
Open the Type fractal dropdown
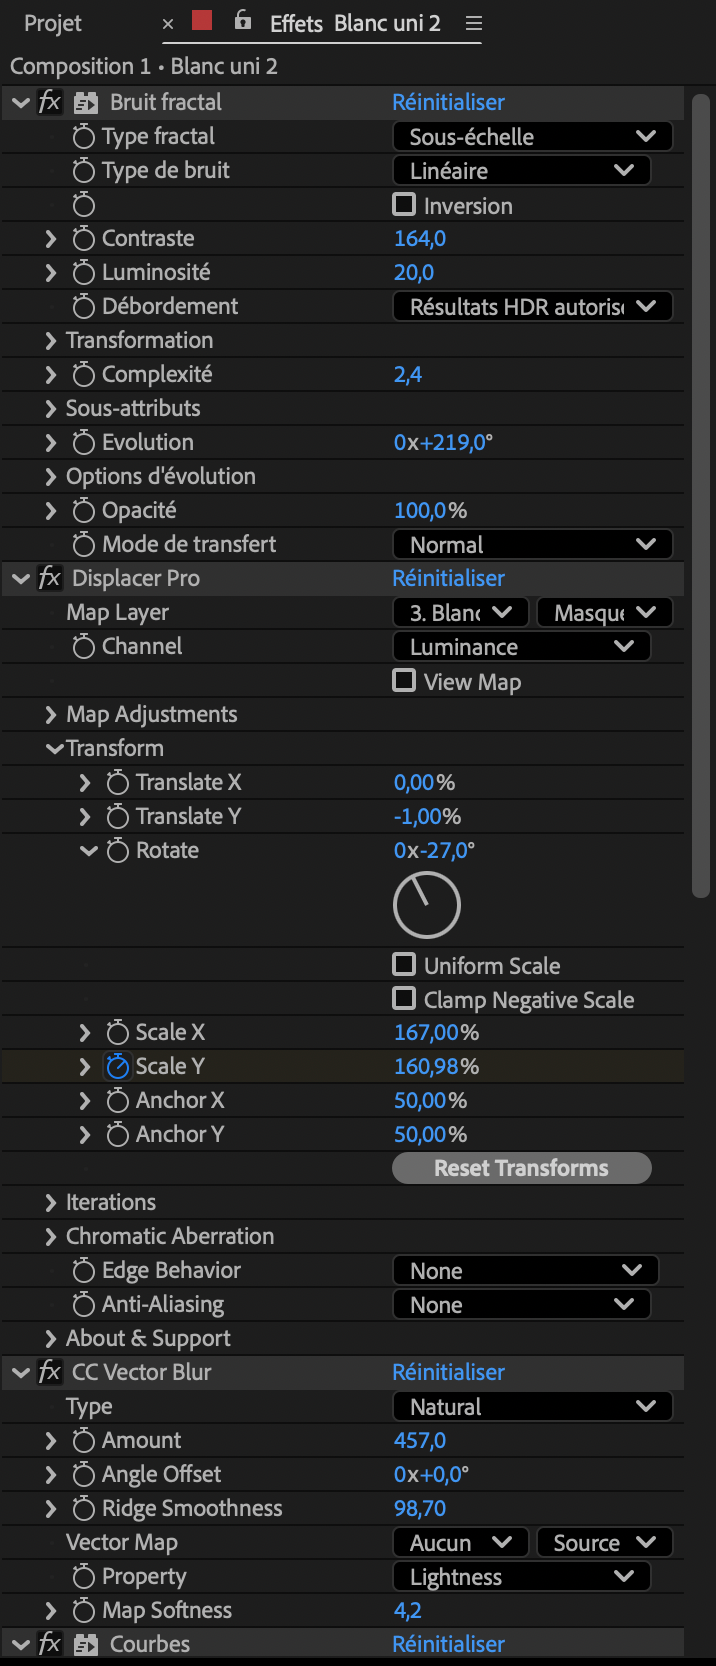coord(532,137)
